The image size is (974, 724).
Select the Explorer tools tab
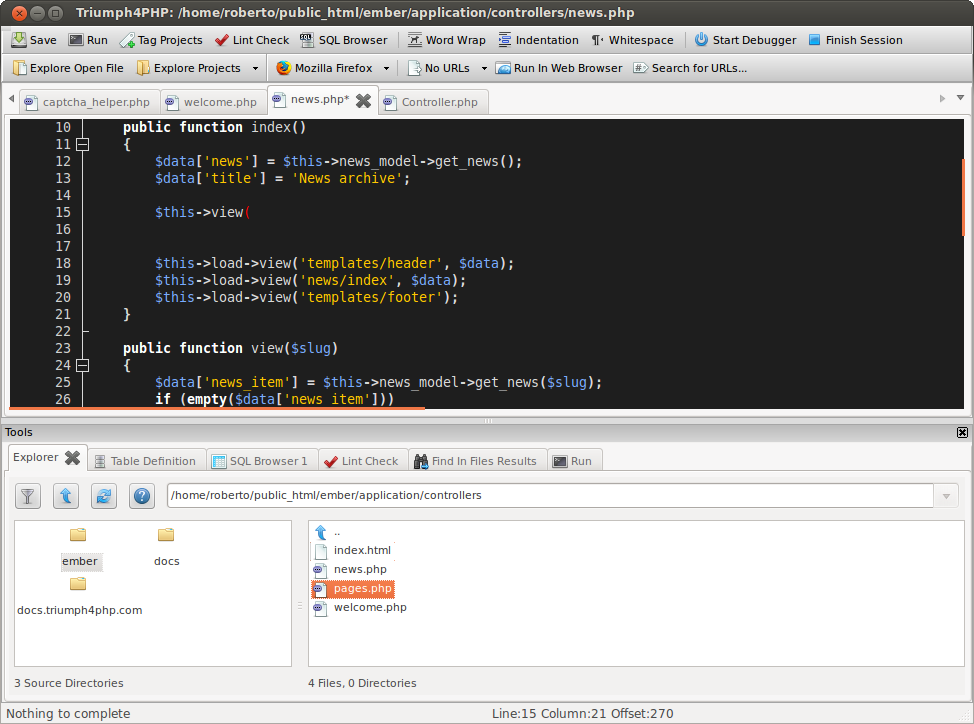[x=36, y=458]
